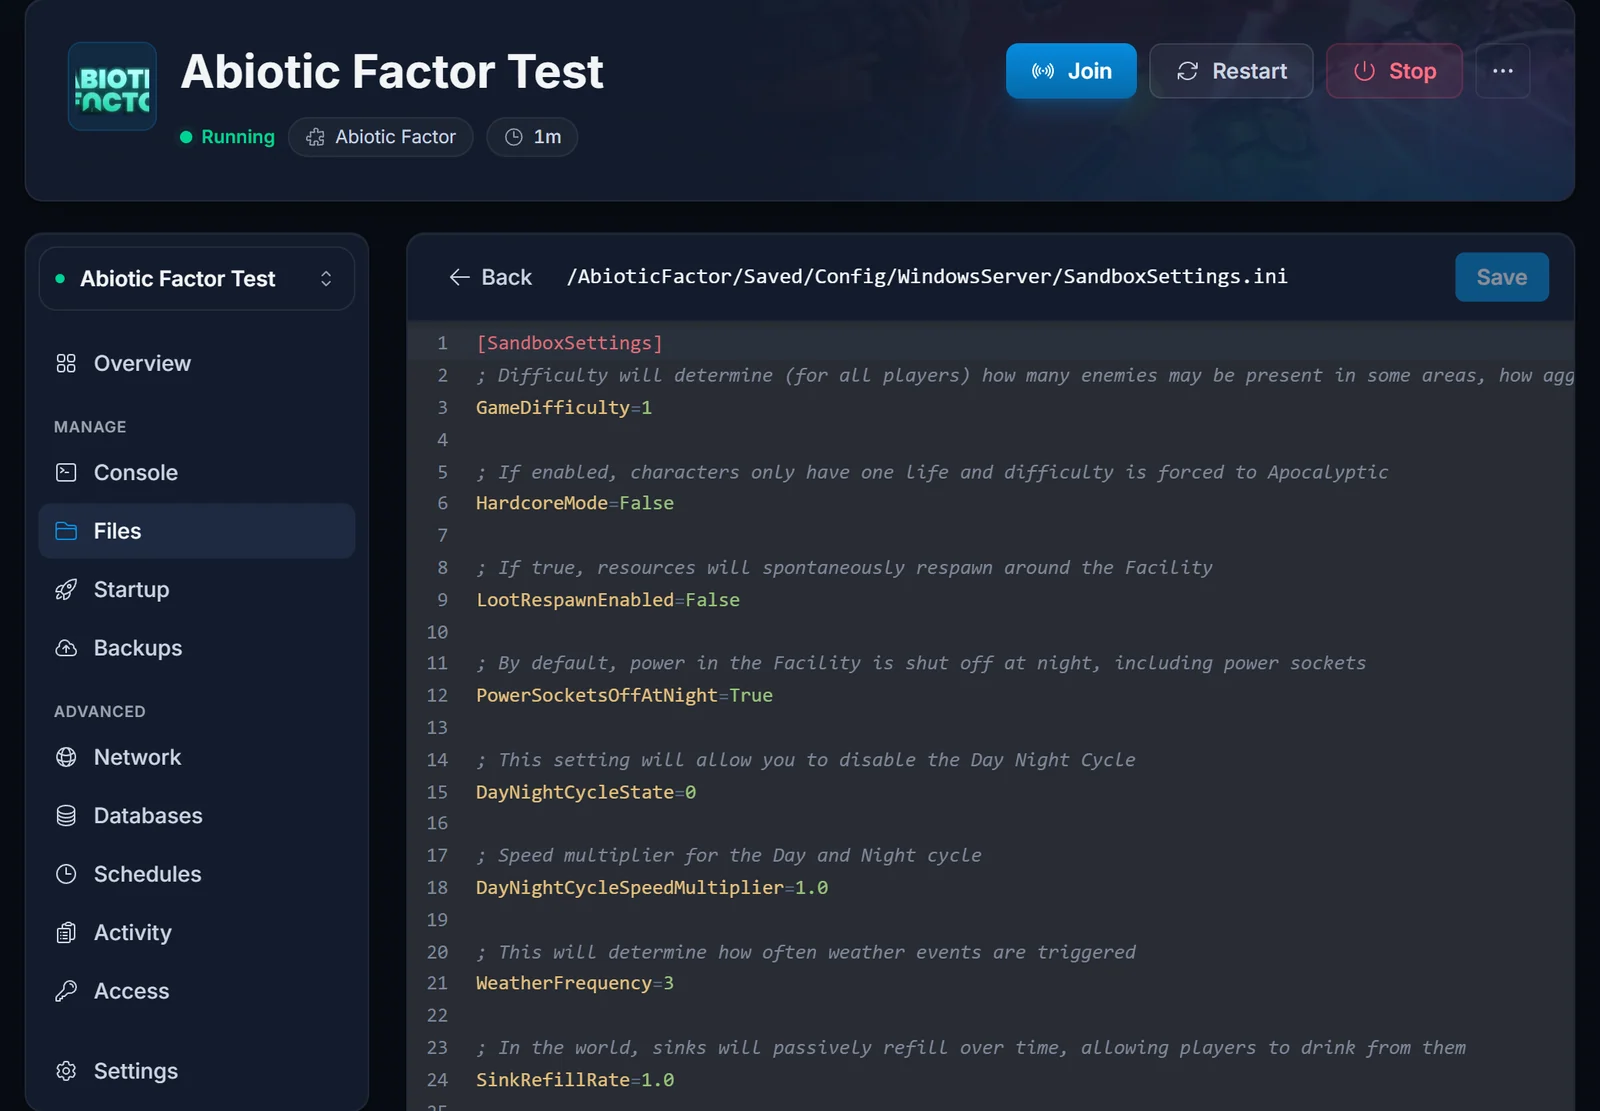Click the HardcoreMode=False line
The height and width of the screenshot is (1111, 1600).
click(575, 503)
